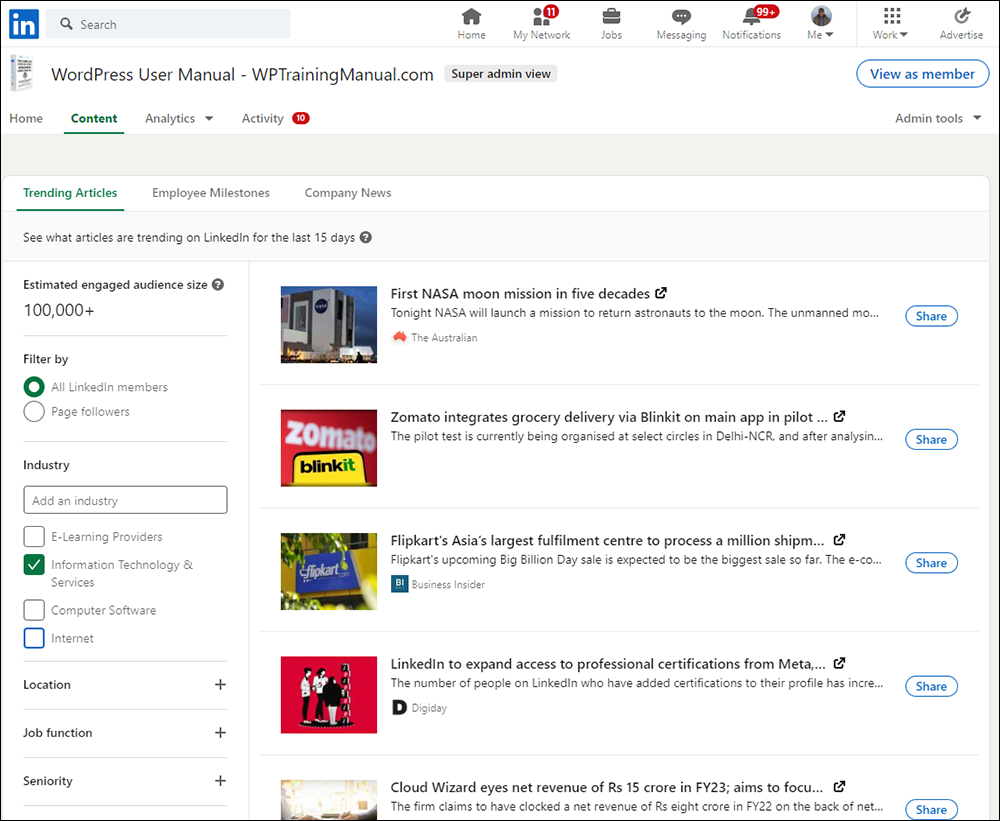
Task: Uncheck Information Technology & Services checkbox
Action: (x=34, y=565)
